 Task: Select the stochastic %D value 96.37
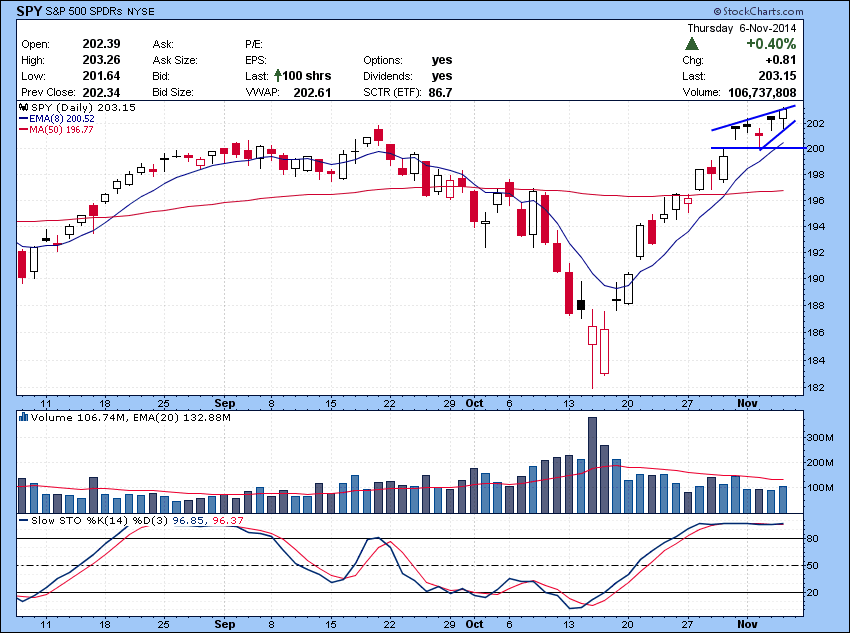228,520
